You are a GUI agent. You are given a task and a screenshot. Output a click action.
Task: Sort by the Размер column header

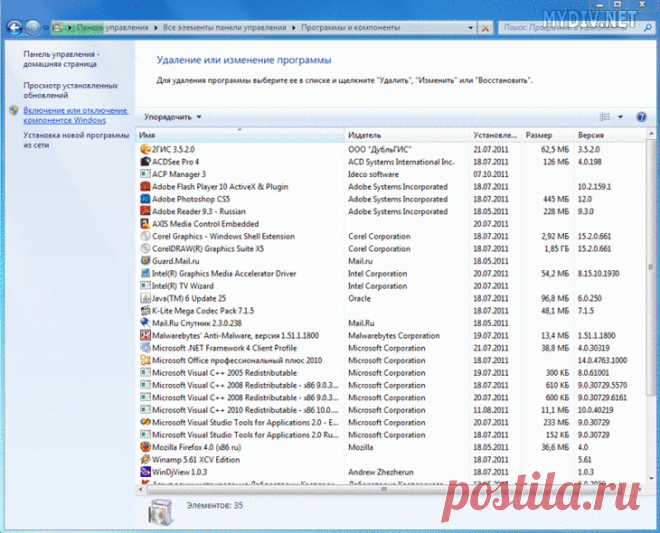[548, 135]
